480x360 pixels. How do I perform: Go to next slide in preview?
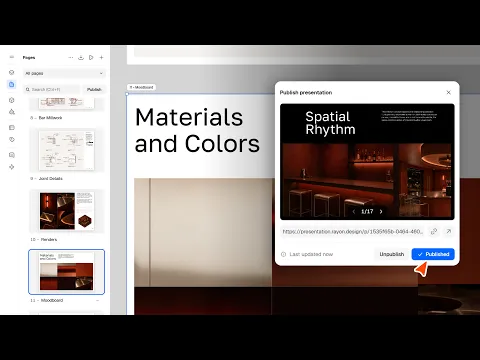click(x=381, y=211)
